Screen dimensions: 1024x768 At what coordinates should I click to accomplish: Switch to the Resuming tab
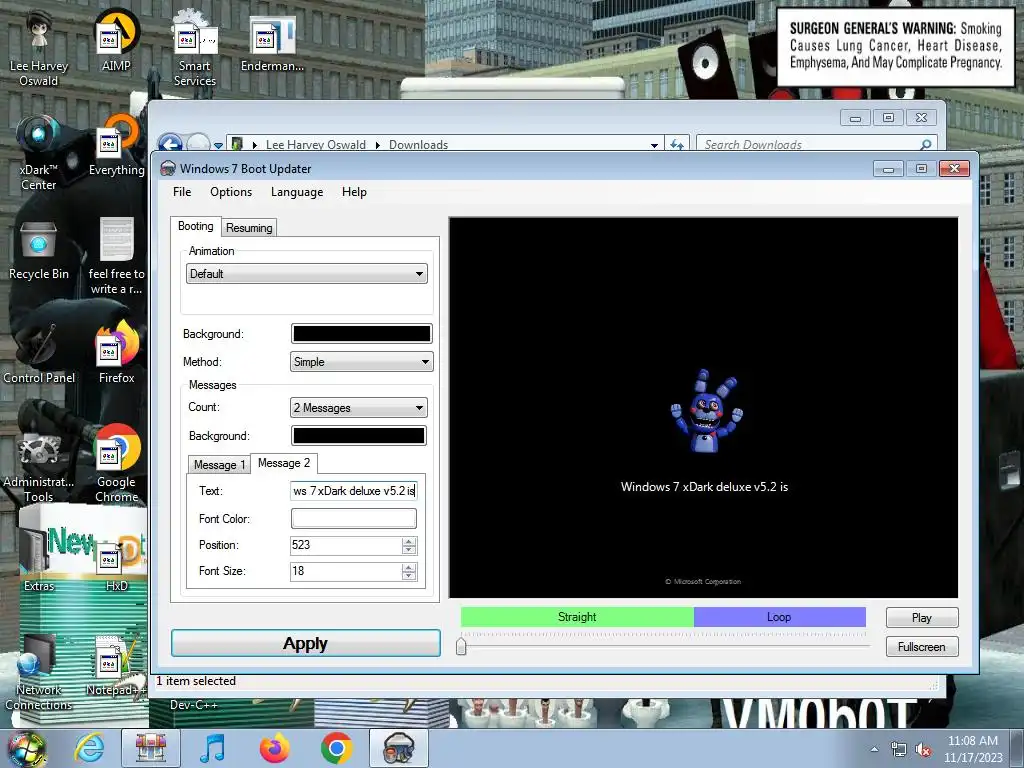pyautogui.click(x=249, y=228)
